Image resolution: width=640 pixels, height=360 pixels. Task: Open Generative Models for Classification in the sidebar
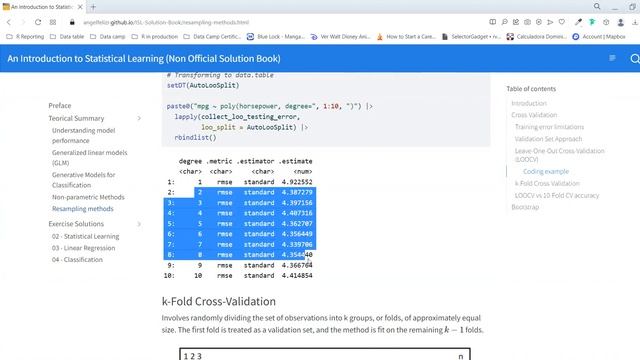(83, 180)
